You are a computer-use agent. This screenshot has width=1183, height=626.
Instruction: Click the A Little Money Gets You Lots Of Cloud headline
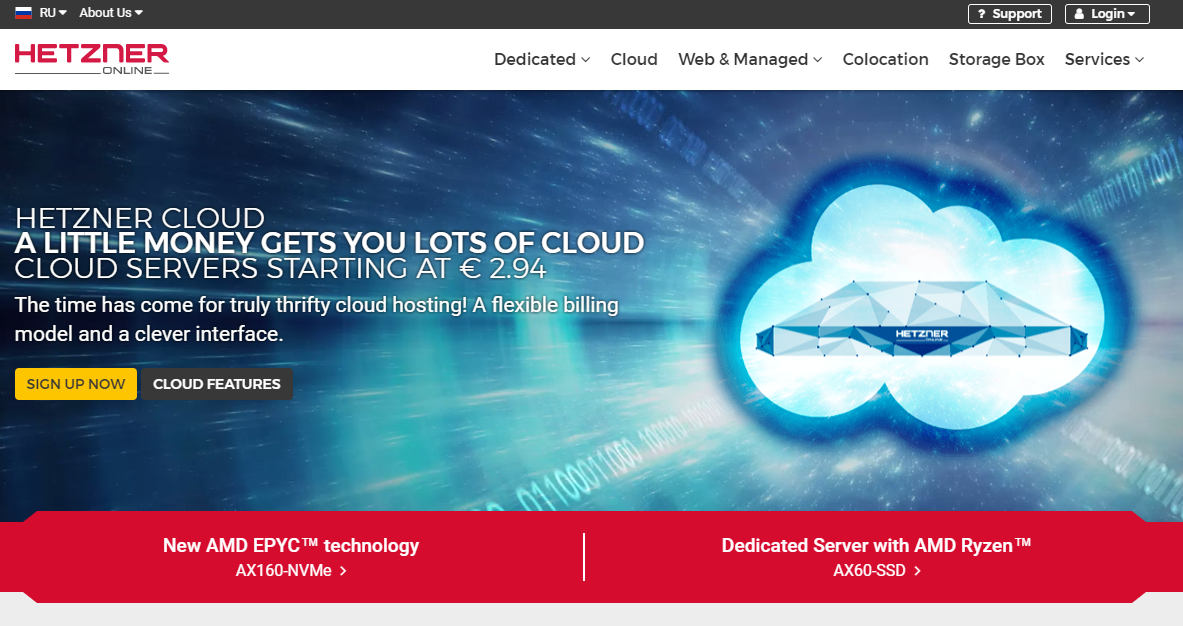[x=329, y=243]
